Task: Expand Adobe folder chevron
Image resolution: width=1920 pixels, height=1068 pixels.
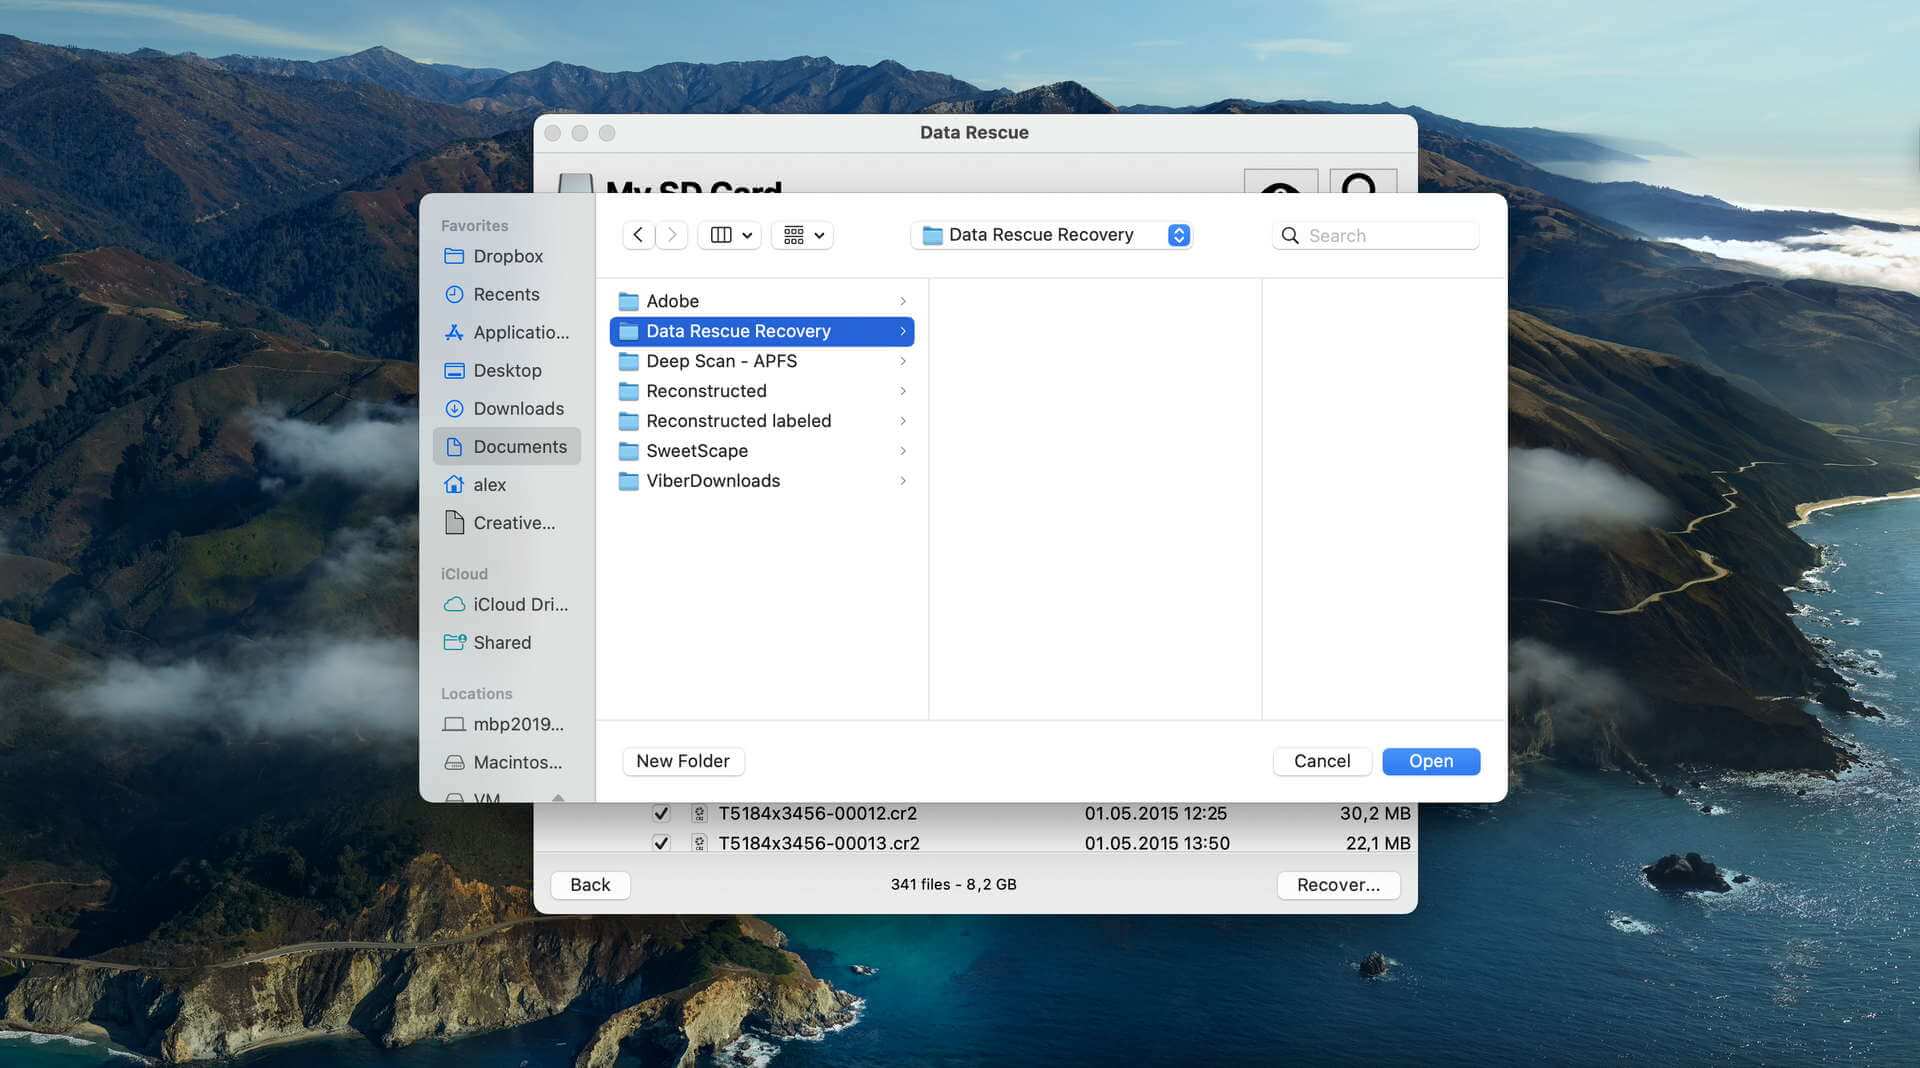Action: (x=903, y=301)
